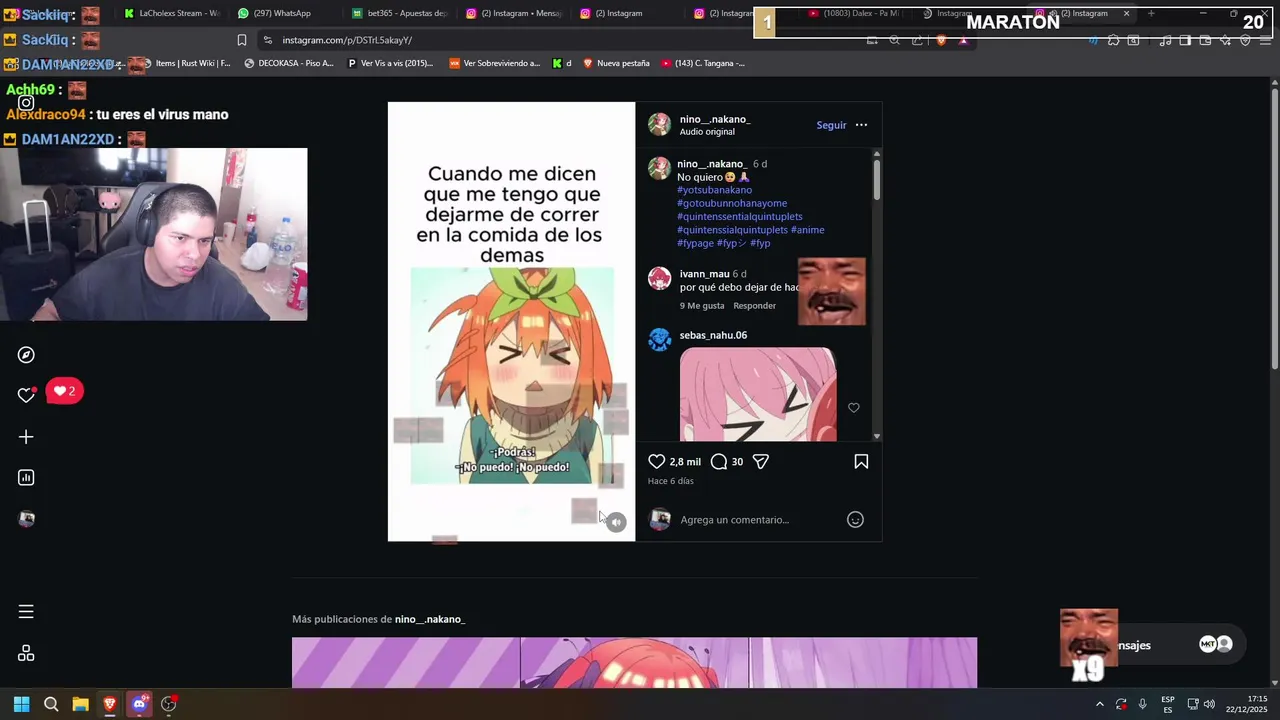This screenshot has width=1280, height=720.
Task: Show hidden tray icons chevron
Action: coord(1099,704)
